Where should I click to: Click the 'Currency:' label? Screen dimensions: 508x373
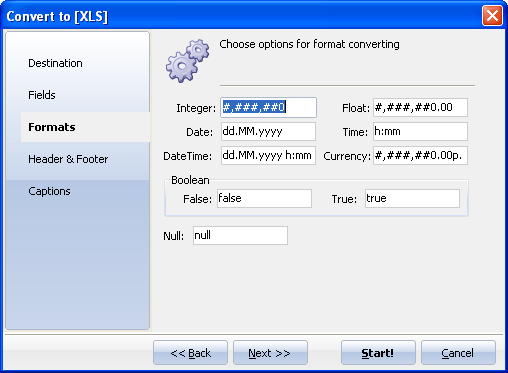point(347,156)
